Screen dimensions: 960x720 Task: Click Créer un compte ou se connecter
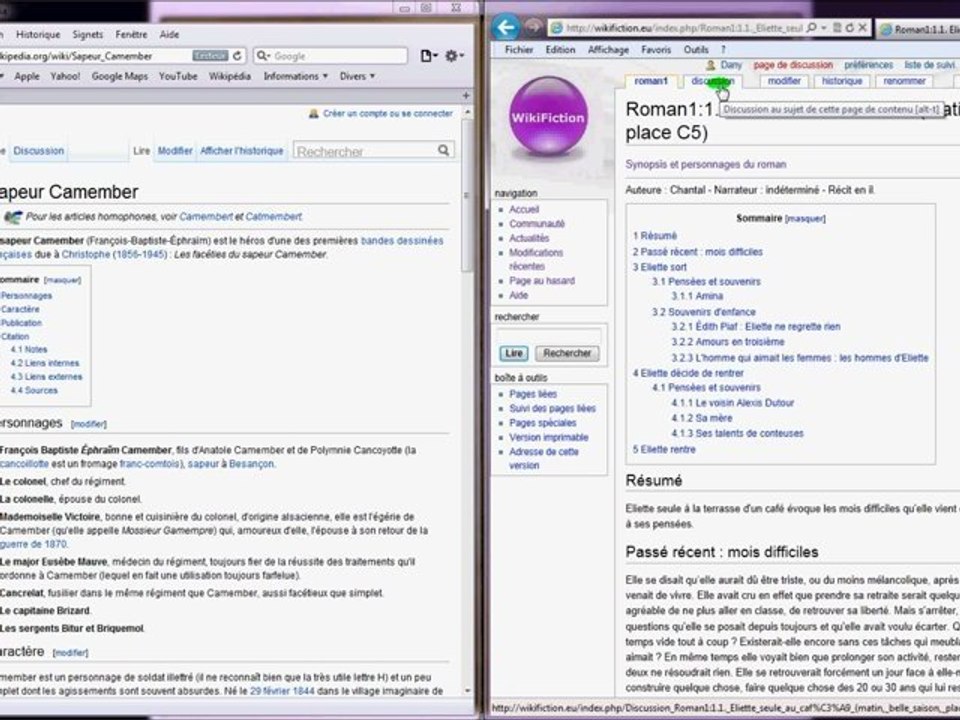[x=388, y=113]
